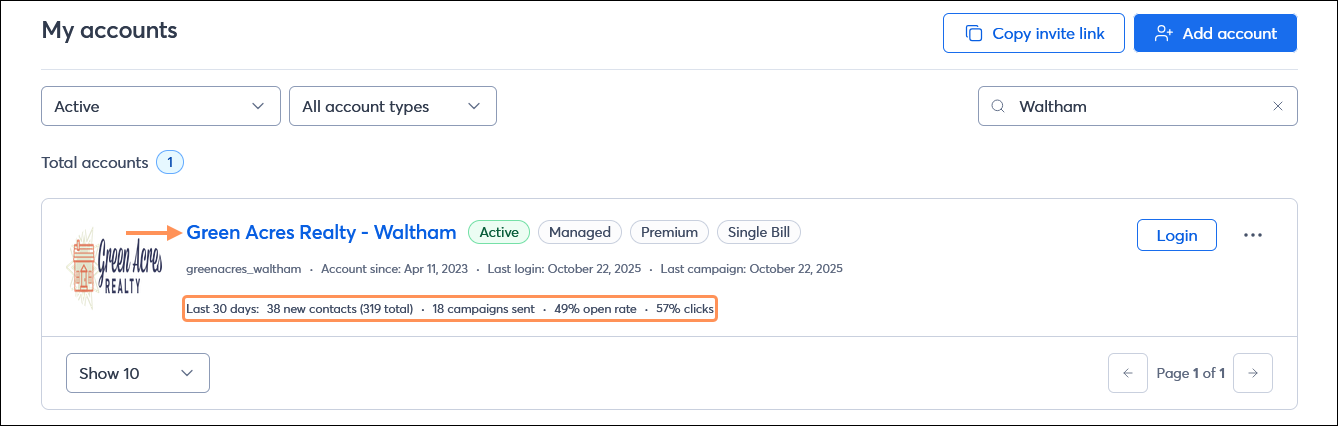
Task: Click the Add account button
Action: point(1215,33)
